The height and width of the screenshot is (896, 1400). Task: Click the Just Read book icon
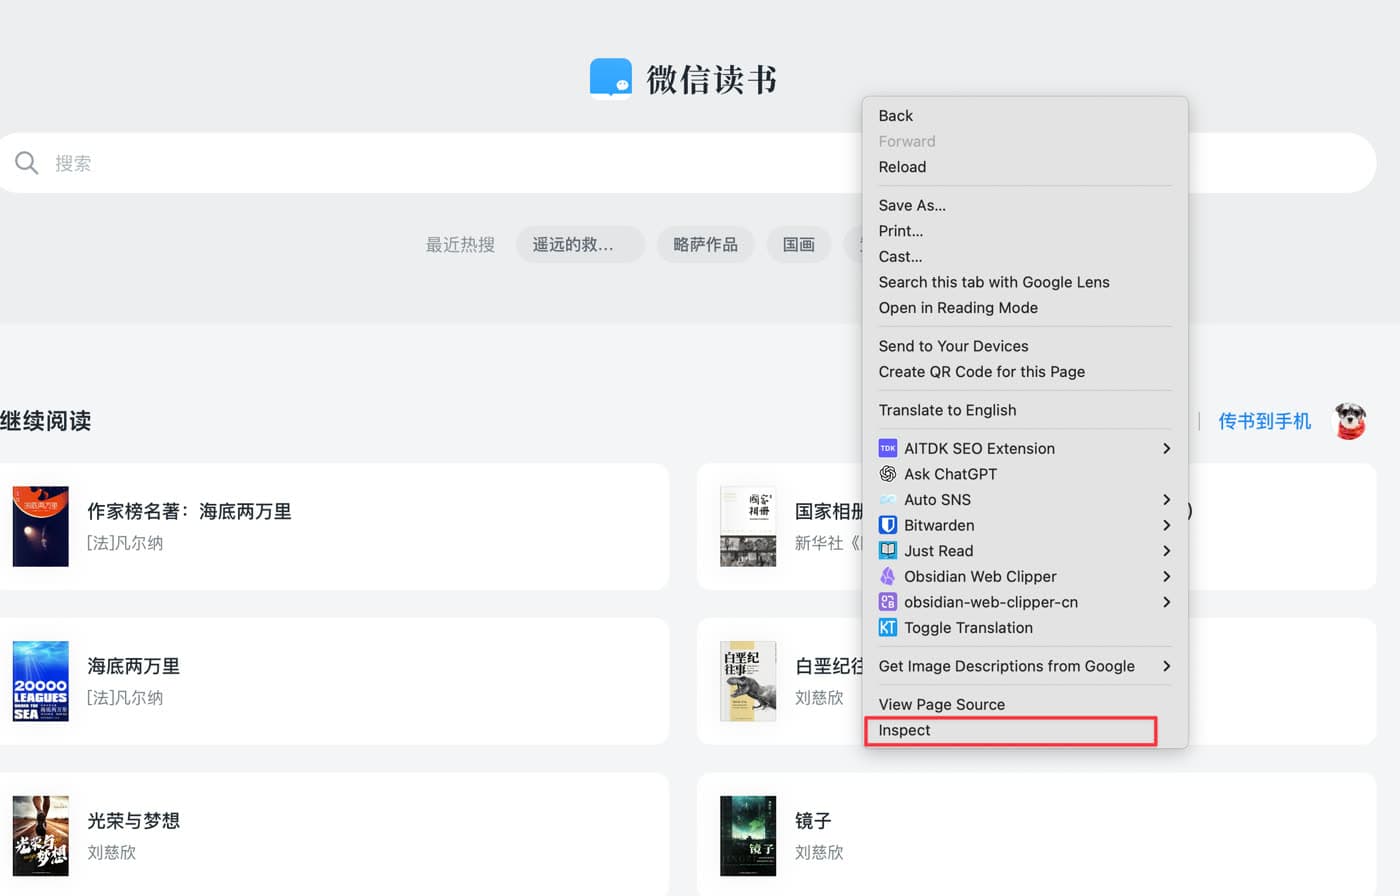pyautogui.click(x=887, y=551)
